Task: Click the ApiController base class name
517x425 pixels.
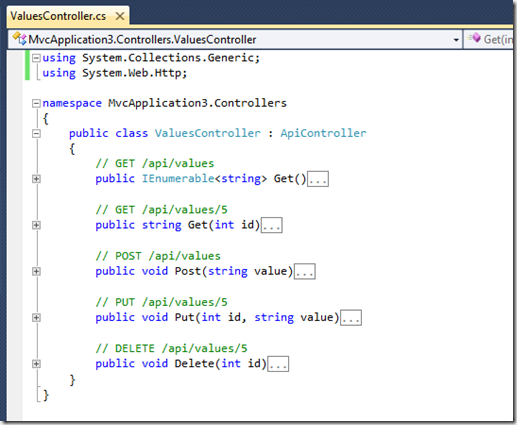Action: pyautogui.click(x=323, y=133)
